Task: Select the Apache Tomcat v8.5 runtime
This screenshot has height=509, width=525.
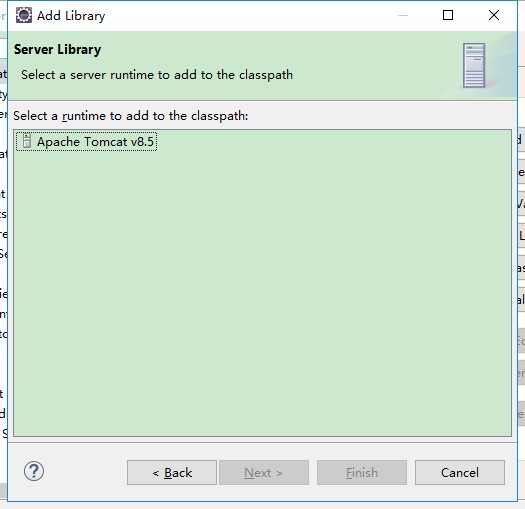Action: point(86,142)
